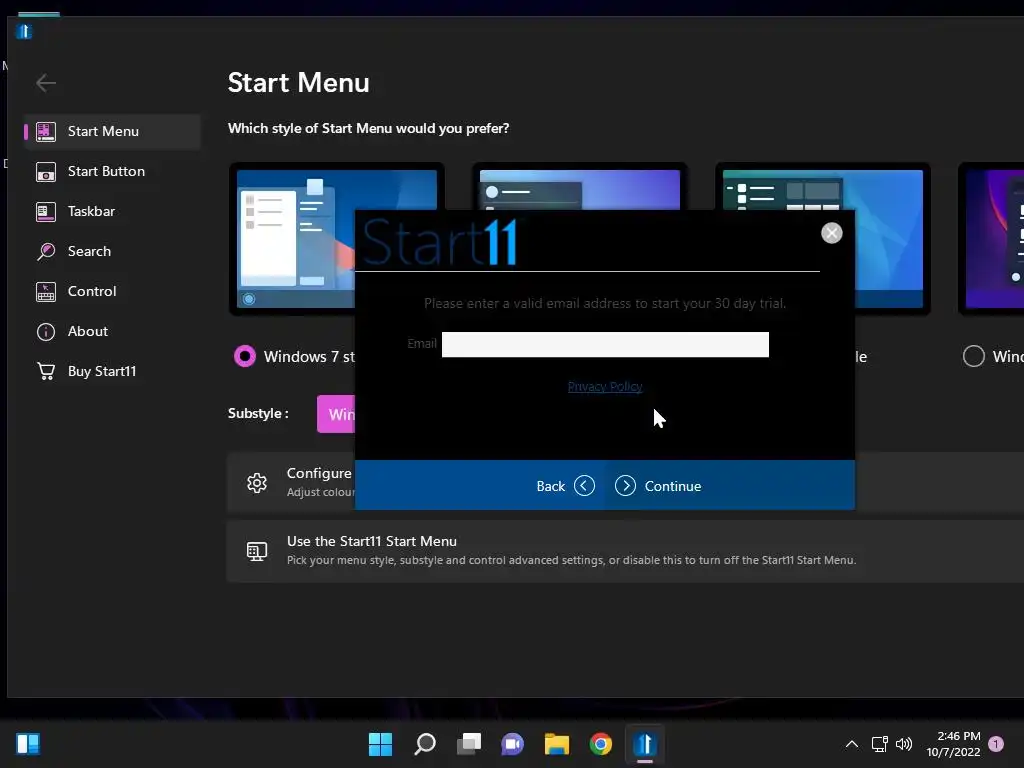1024x768 pixels.
Task: Click the Start11 app icon in title bar
Action: coord(24,31)
